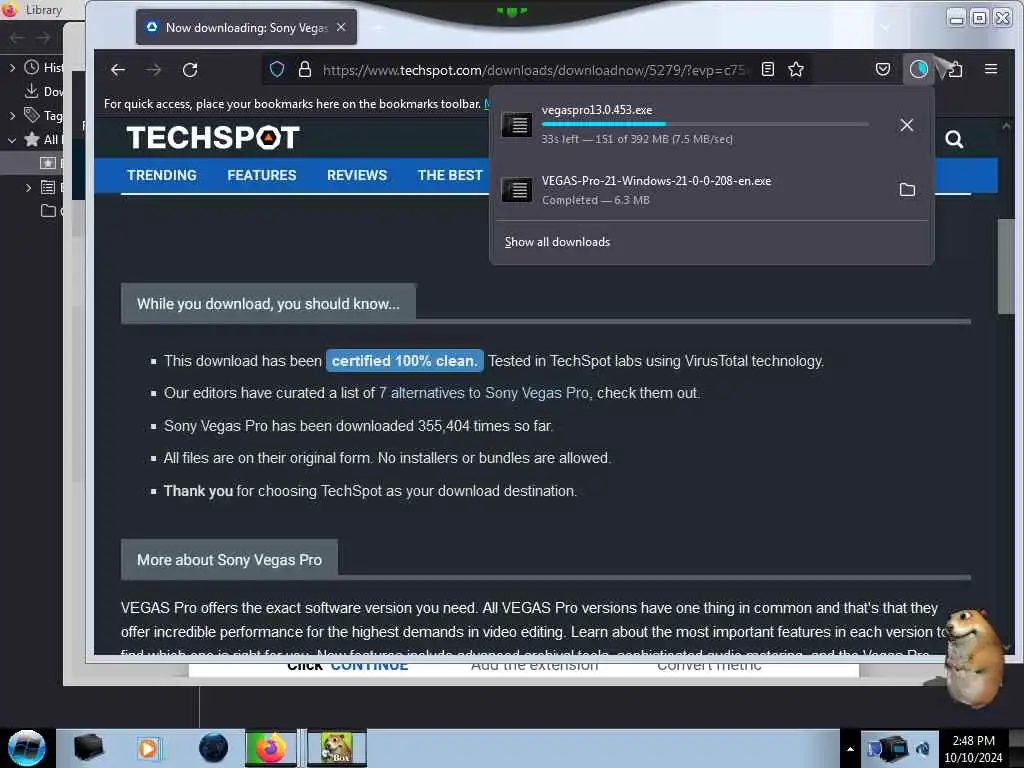Bookmark this page with the star icon
This screenshot has width=1024, height=768.
coord(795,69)
